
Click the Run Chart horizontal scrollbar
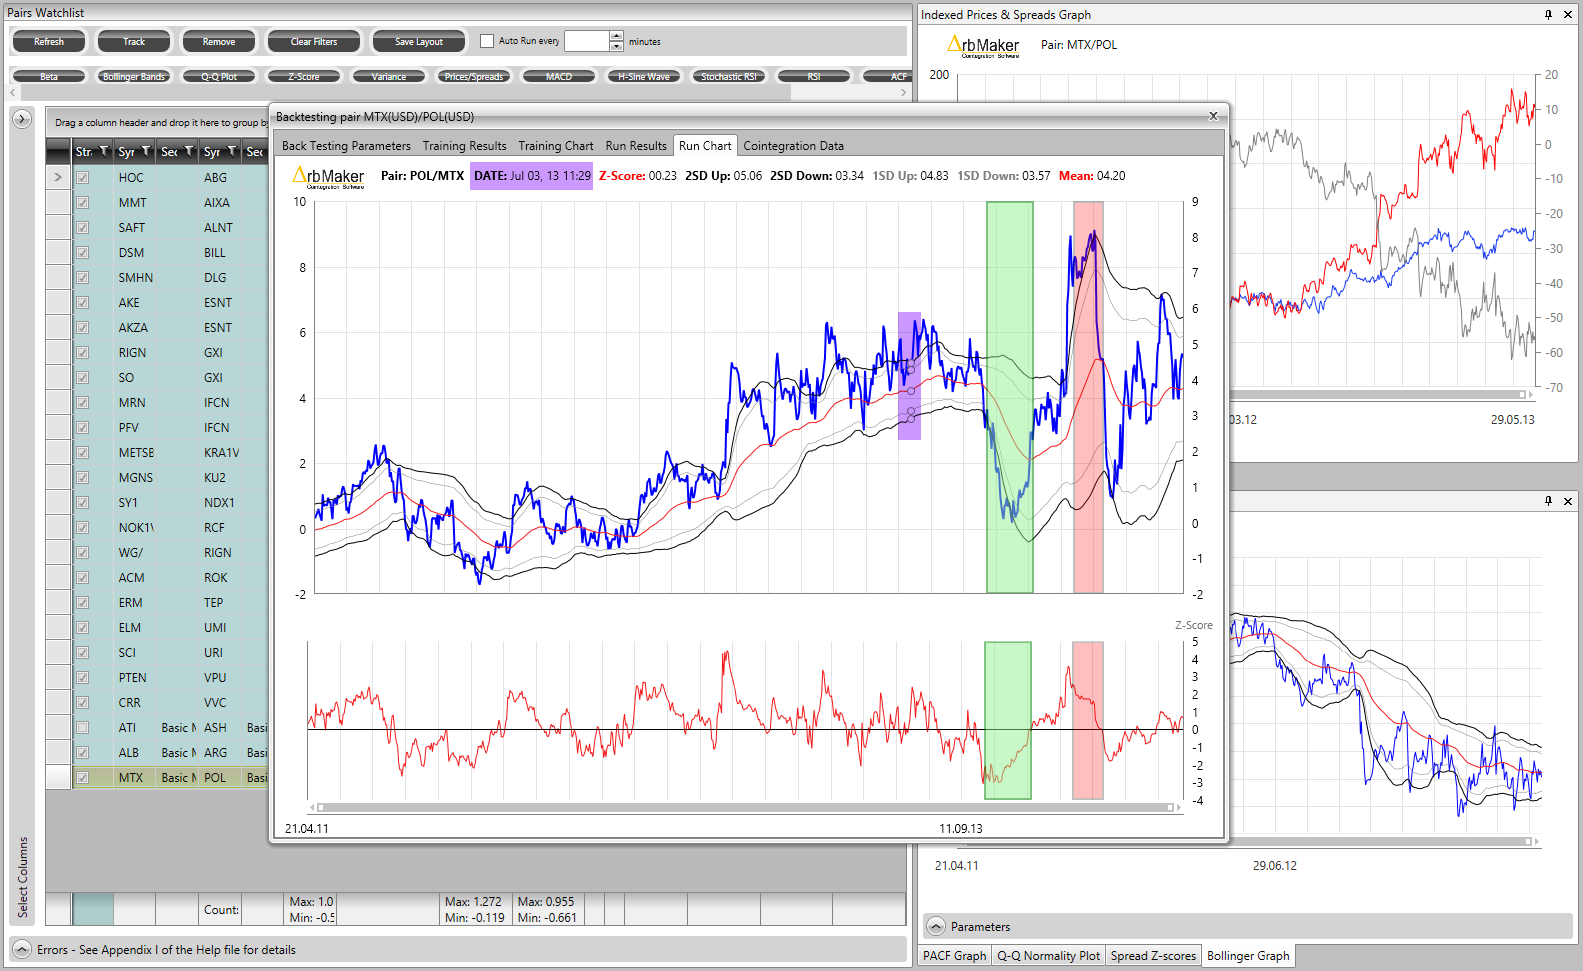point(745,807)
